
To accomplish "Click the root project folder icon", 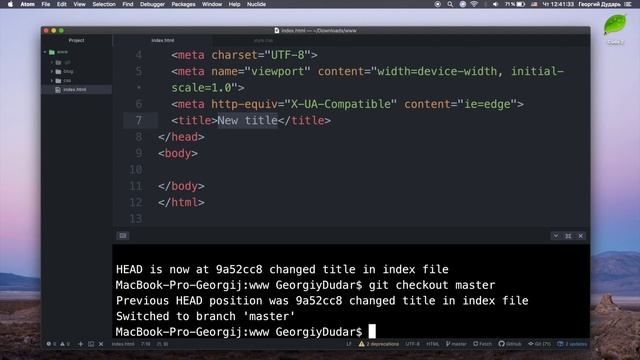I will [x=52, y=52].
